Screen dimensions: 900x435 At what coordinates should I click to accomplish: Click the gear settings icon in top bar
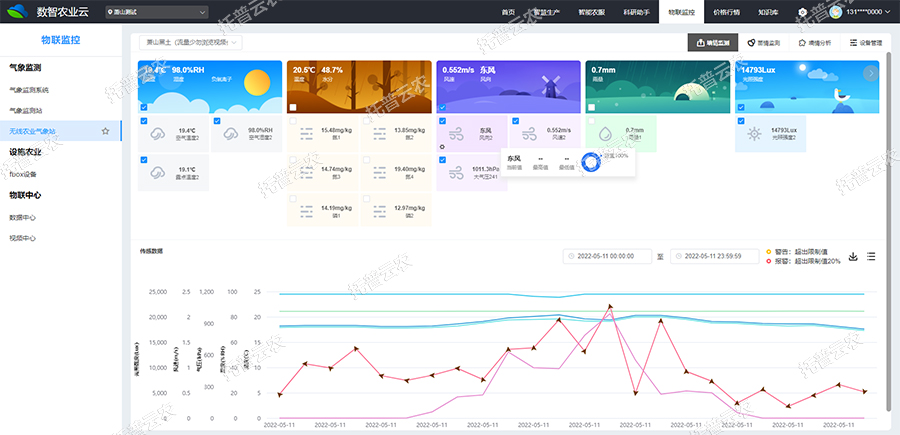click(803, 12)
